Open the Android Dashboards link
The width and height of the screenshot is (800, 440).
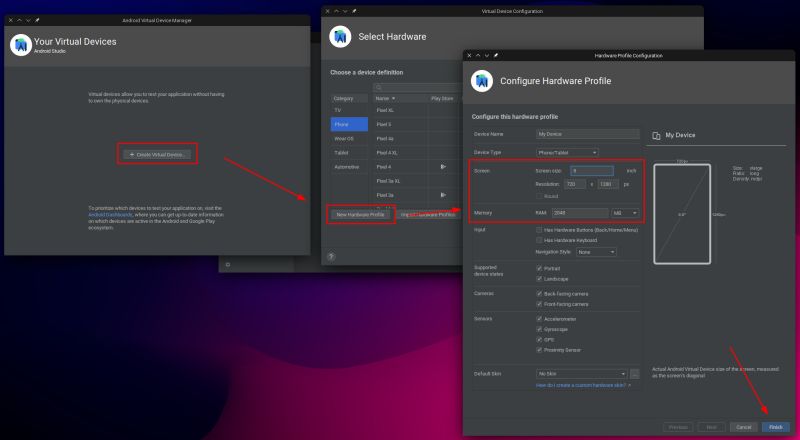pos(110,215)
